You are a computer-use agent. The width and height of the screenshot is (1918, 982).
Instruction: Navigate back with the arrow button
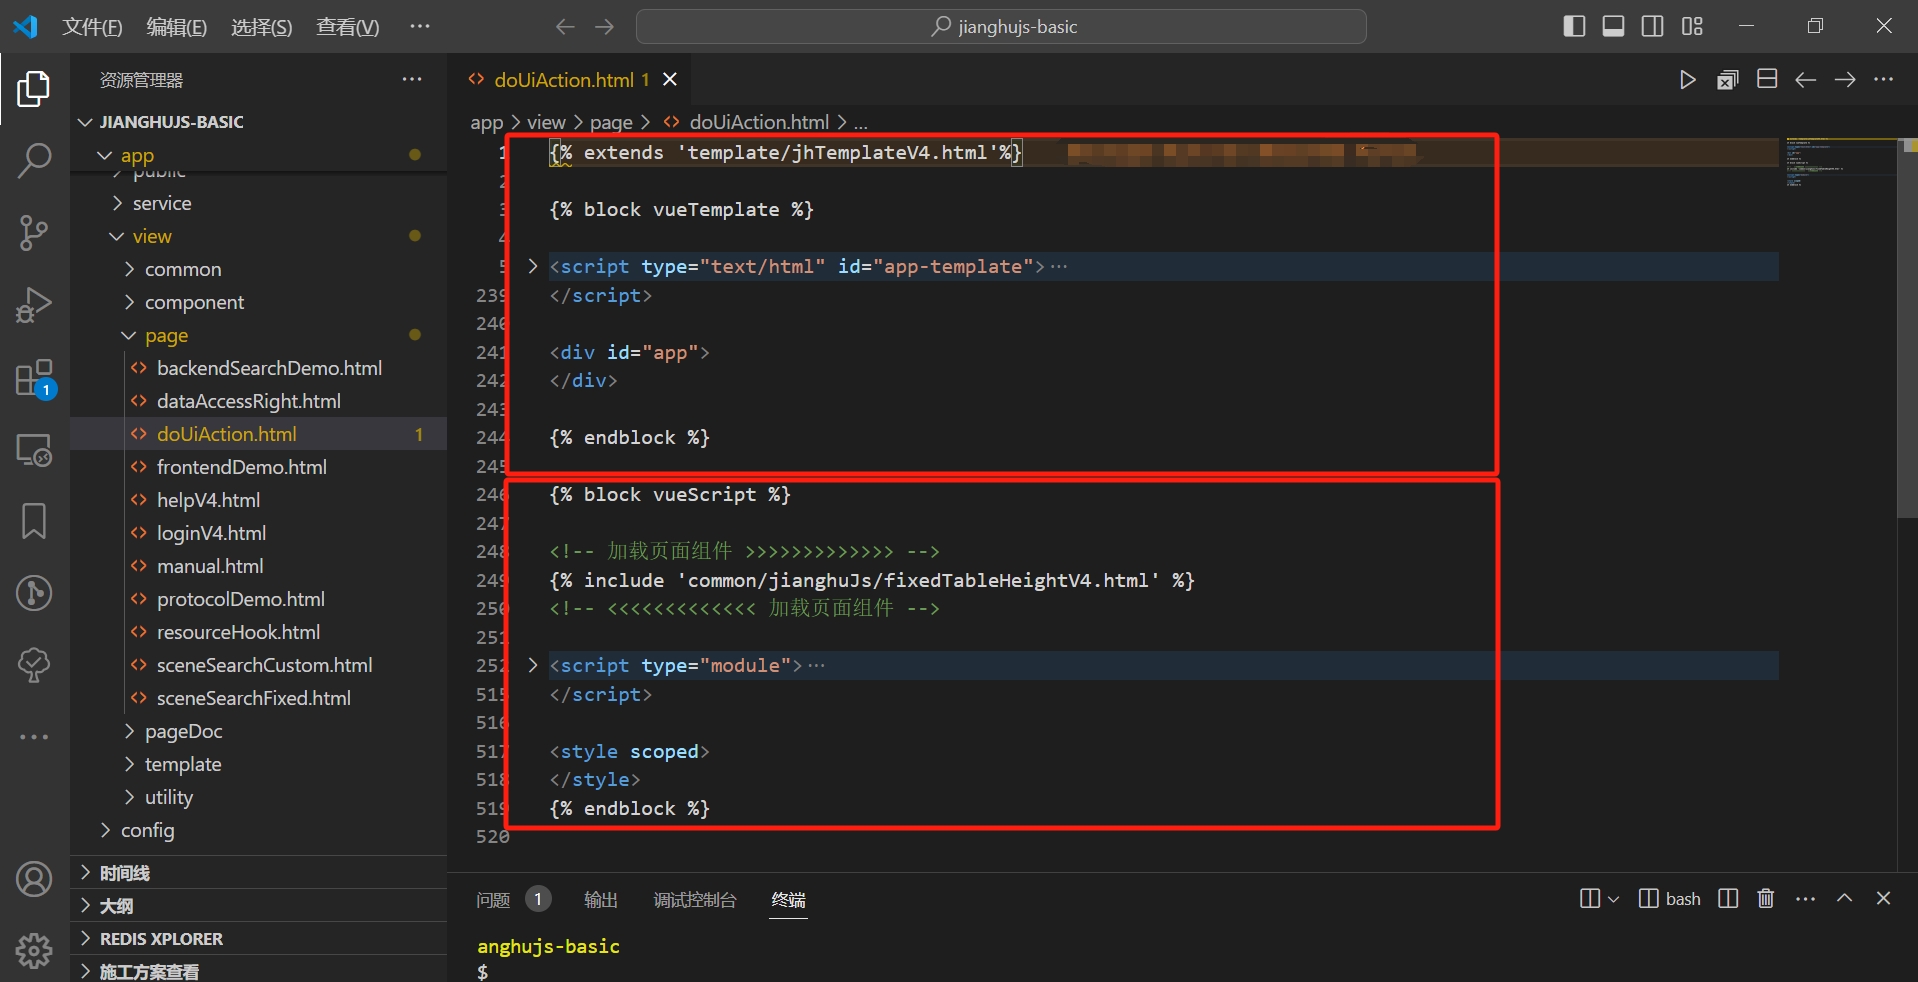coord(563,27)
